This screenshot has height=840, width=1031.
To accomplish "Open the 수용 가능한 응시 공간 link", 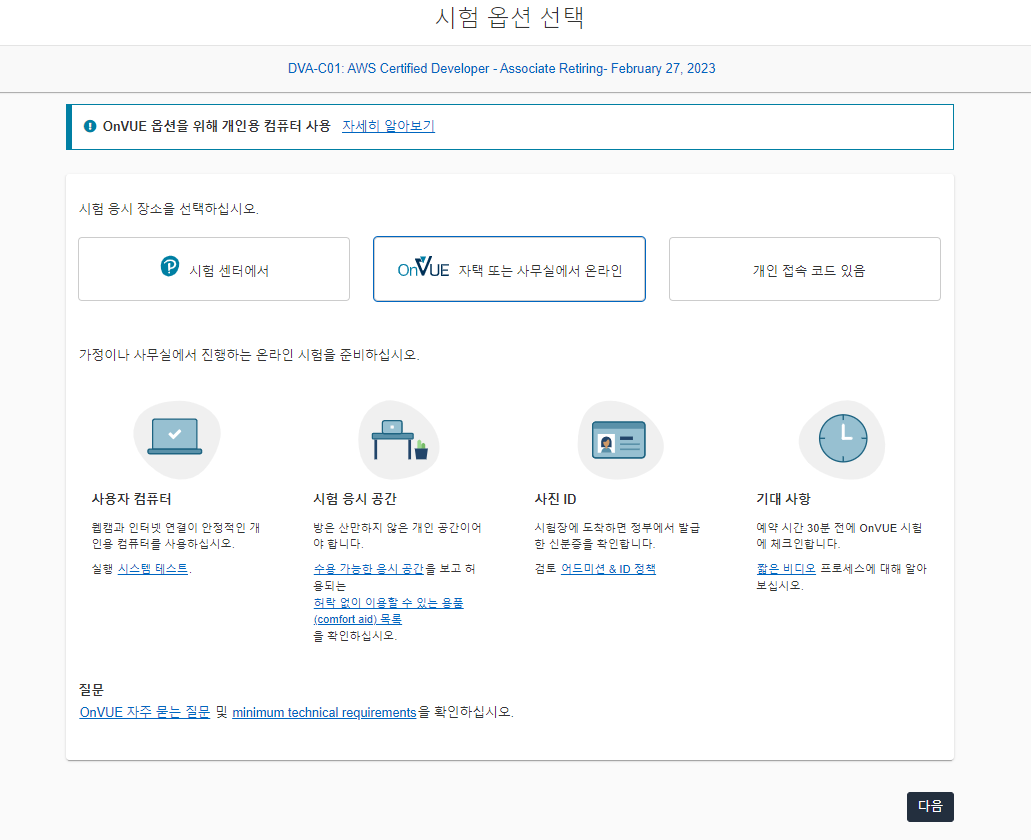I will [369, 569].
